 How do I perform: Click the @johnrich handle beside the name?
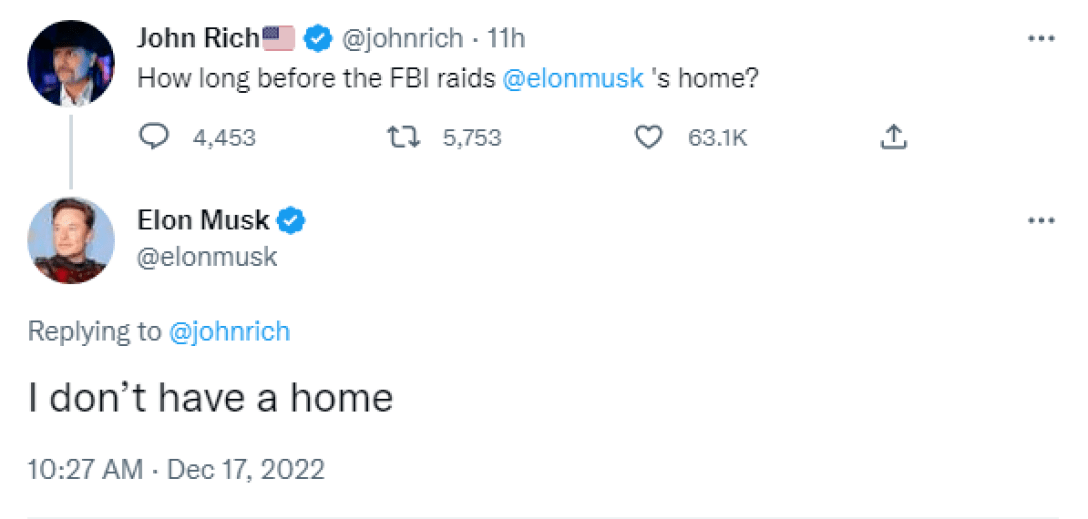point(403,39)
